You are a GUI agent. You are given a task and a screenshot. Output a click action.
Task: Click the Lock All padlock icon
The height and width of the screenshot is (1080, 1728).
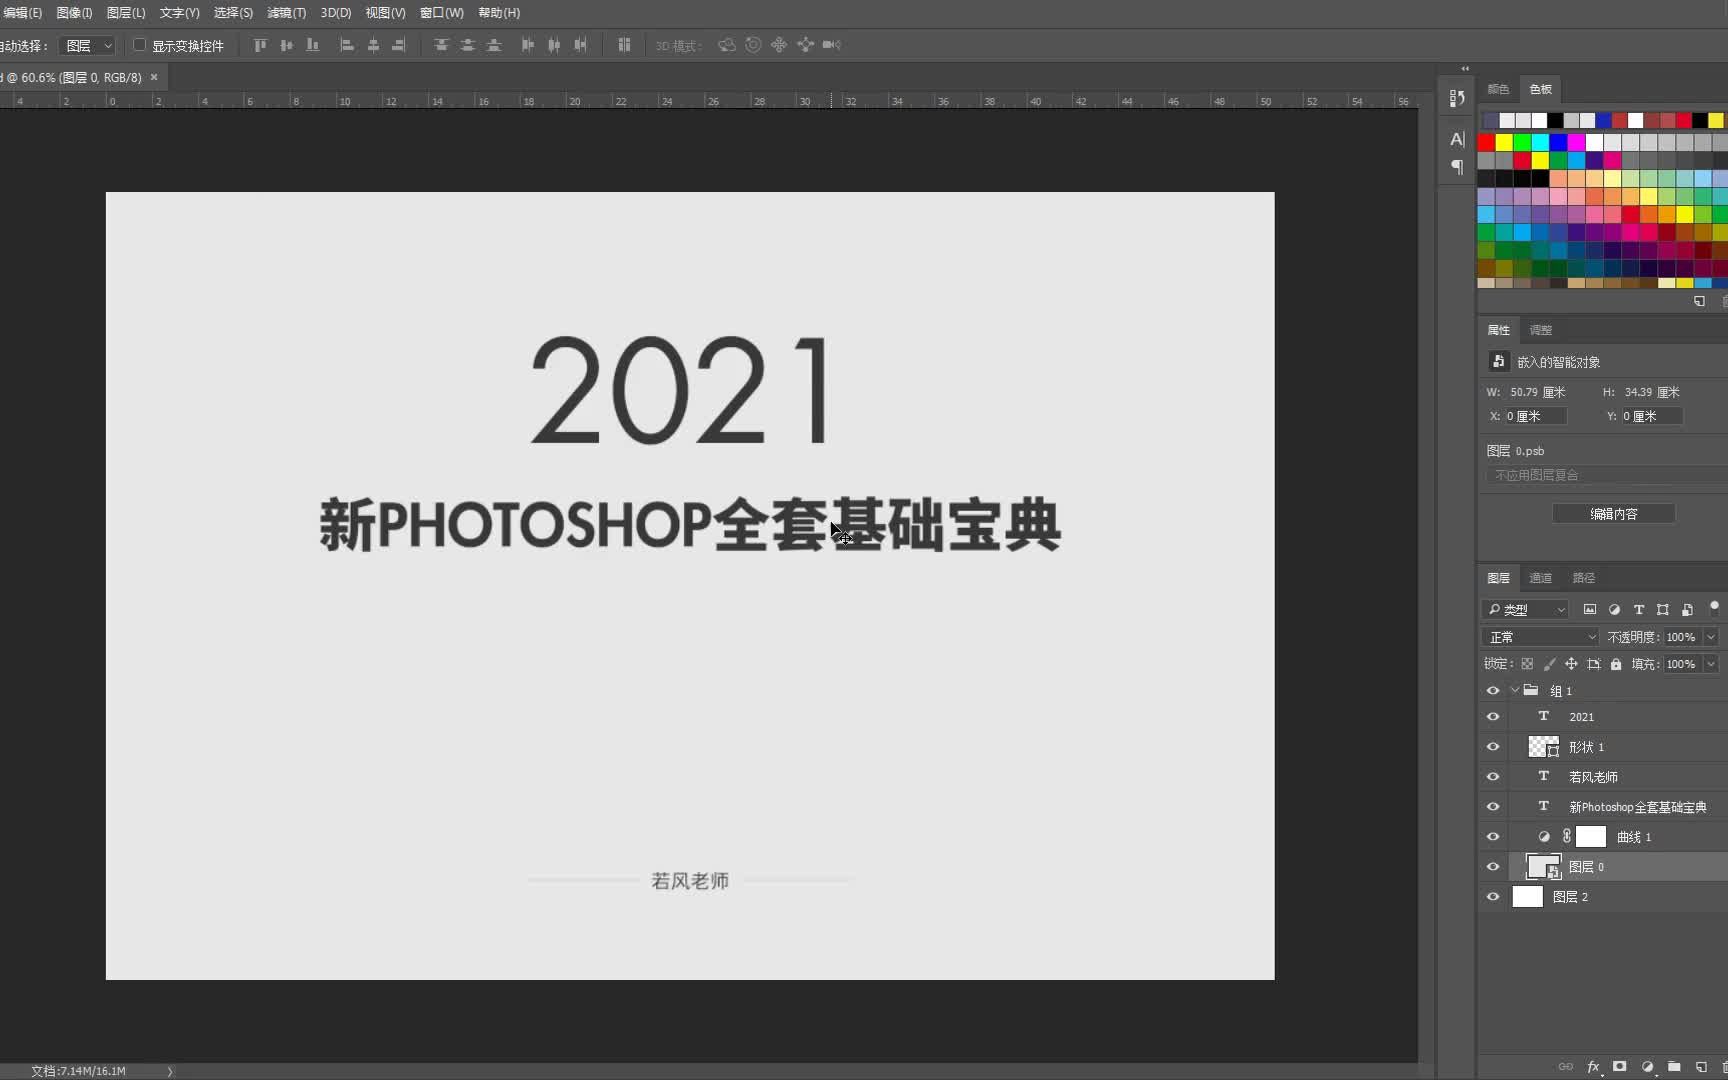(1615, 663)
